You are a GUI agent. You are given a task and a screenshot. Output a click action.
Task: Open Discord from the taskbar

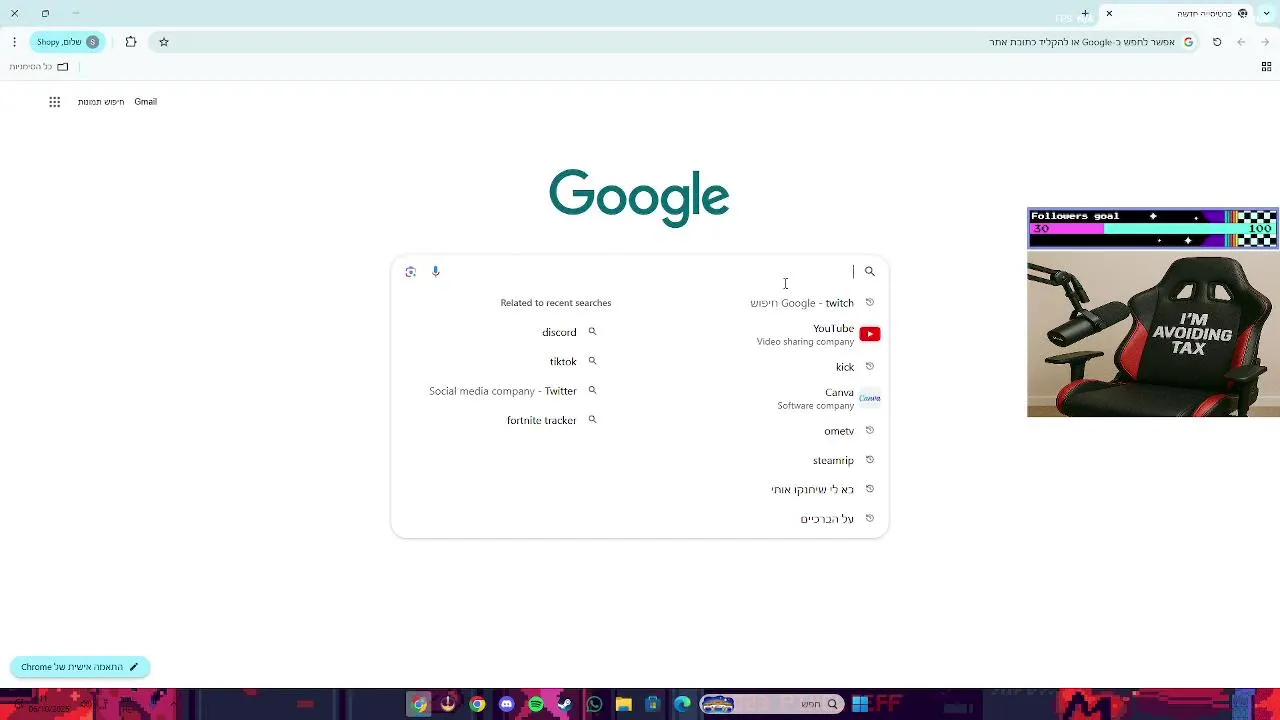click(x=507, y=705)
